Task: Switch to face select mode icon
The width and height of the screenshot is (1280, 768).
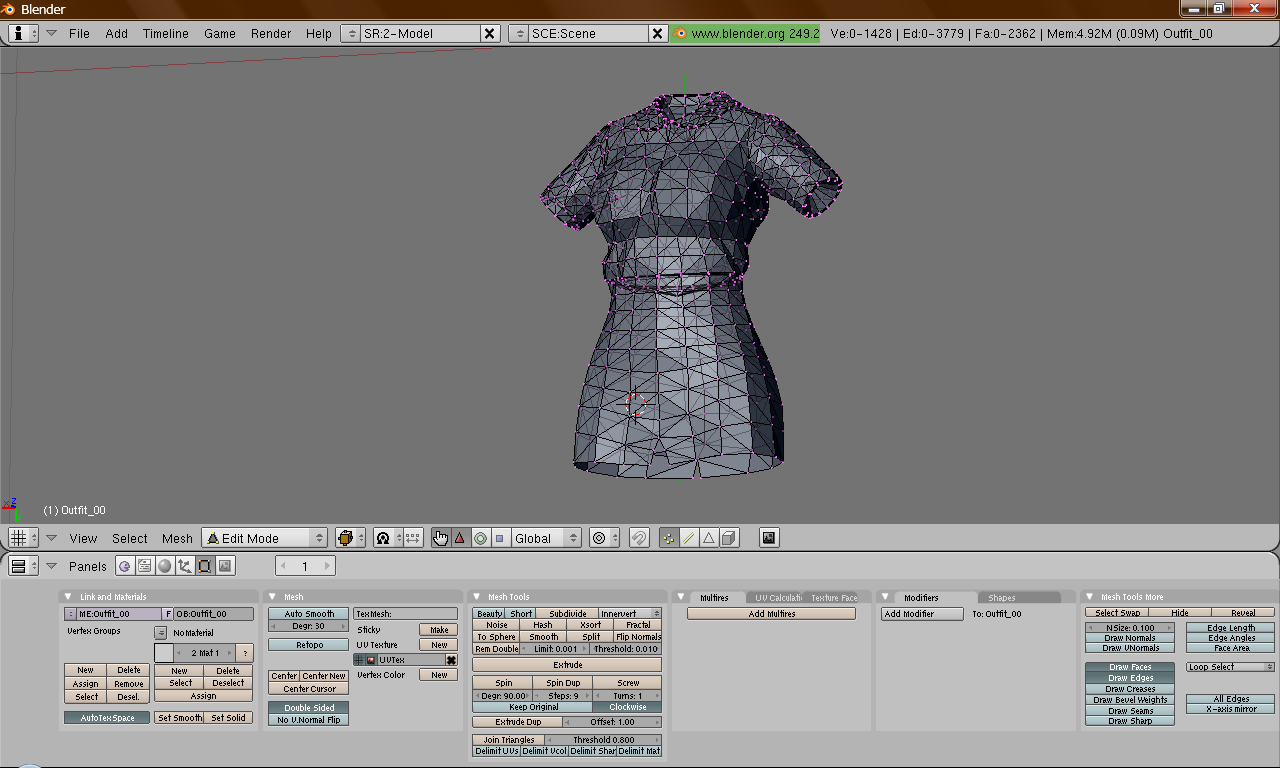Action: [709, 538]
